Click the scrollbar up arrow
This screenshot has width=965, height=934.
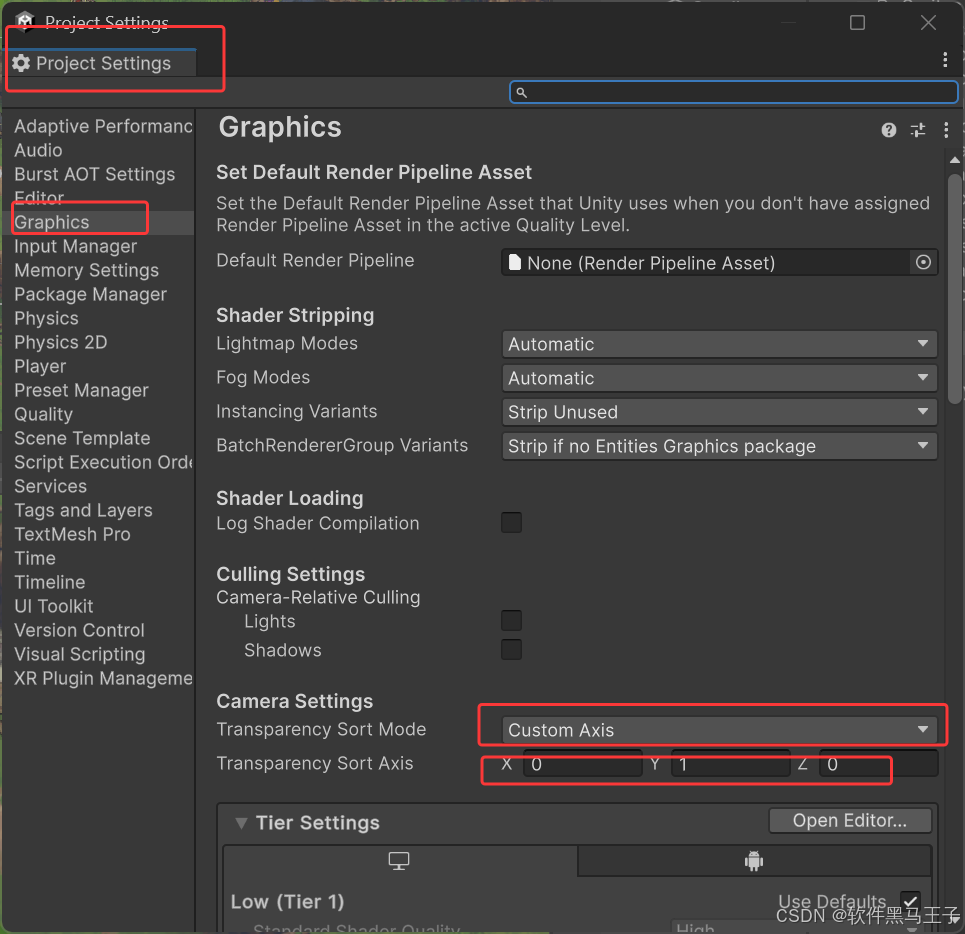pyautogui.click(x=955, y=160)
